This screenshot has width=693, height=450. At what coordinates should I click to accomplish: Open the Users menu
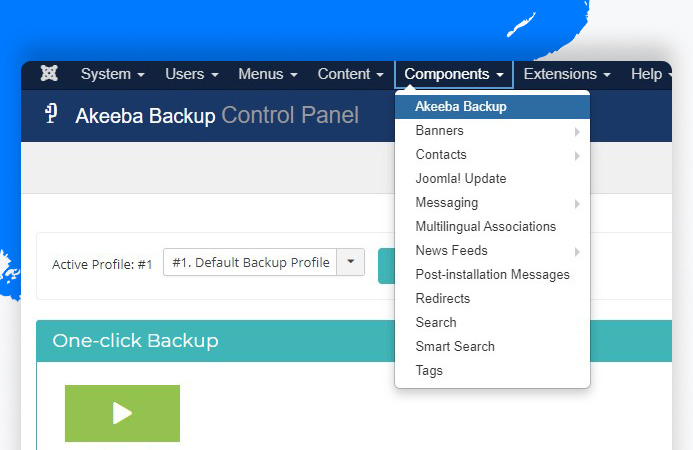pyautogui.click(x=191, y=74)
